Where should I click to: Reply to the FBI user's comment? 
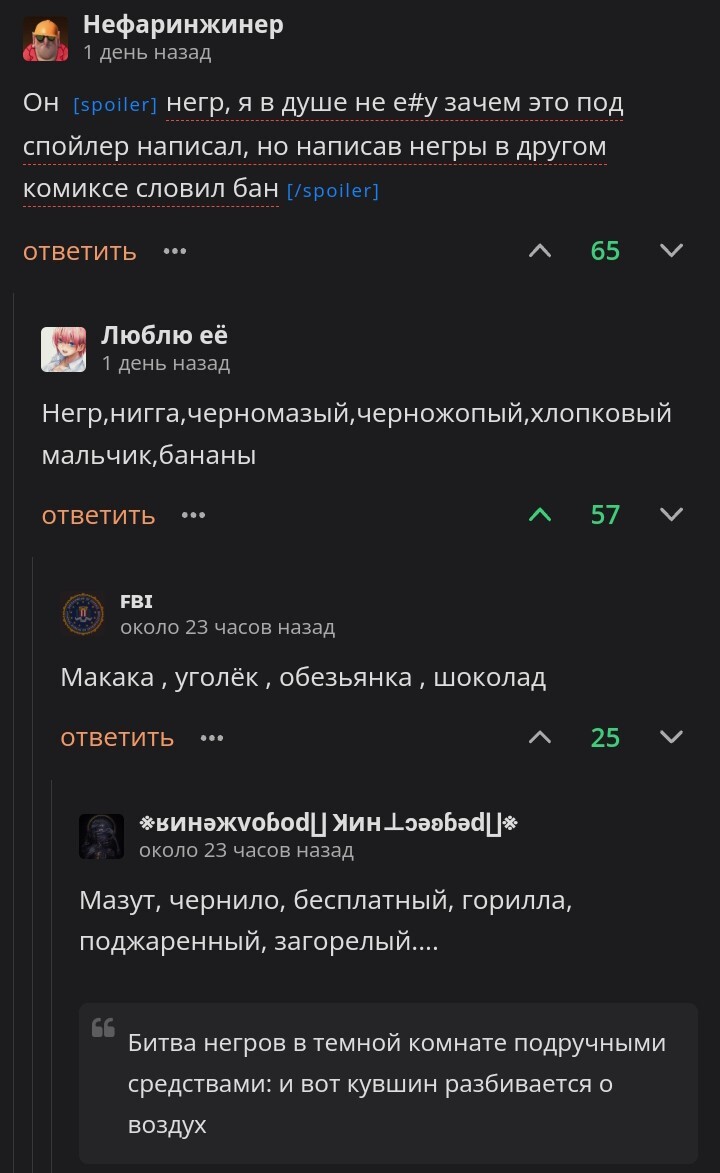coord(117,737)
